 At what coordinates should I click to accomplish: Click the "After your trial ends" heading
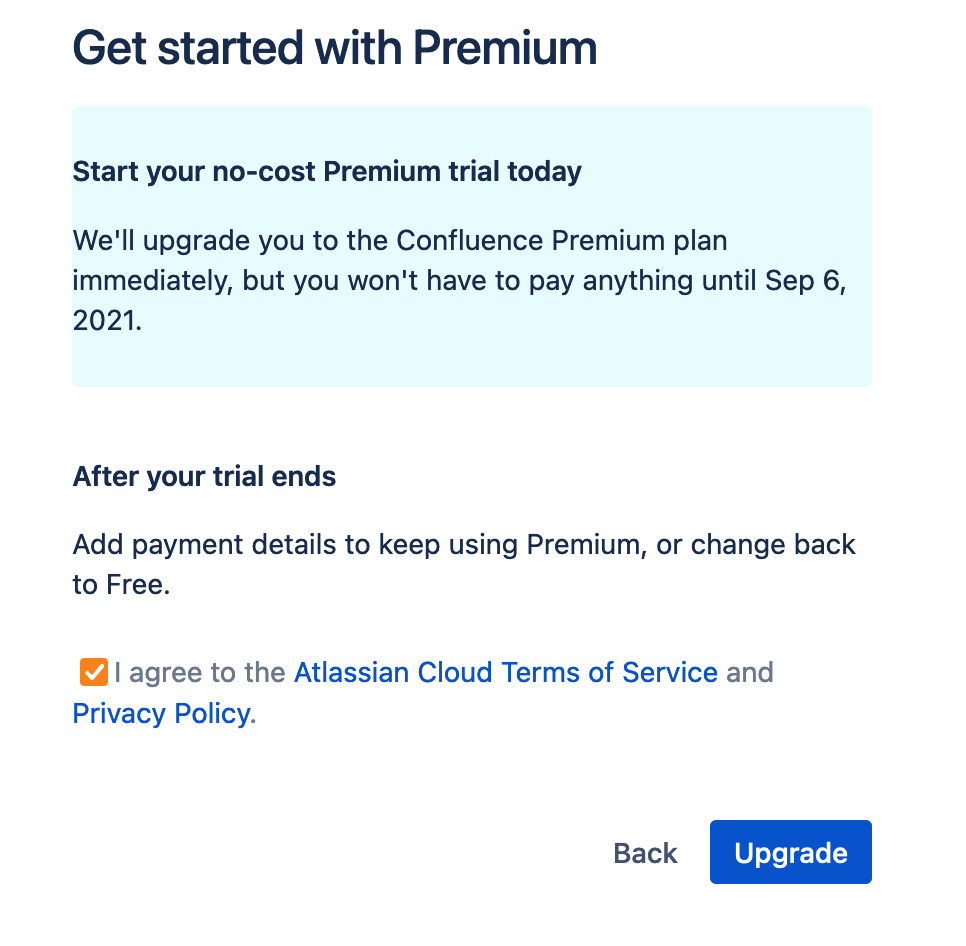(204, 476)
